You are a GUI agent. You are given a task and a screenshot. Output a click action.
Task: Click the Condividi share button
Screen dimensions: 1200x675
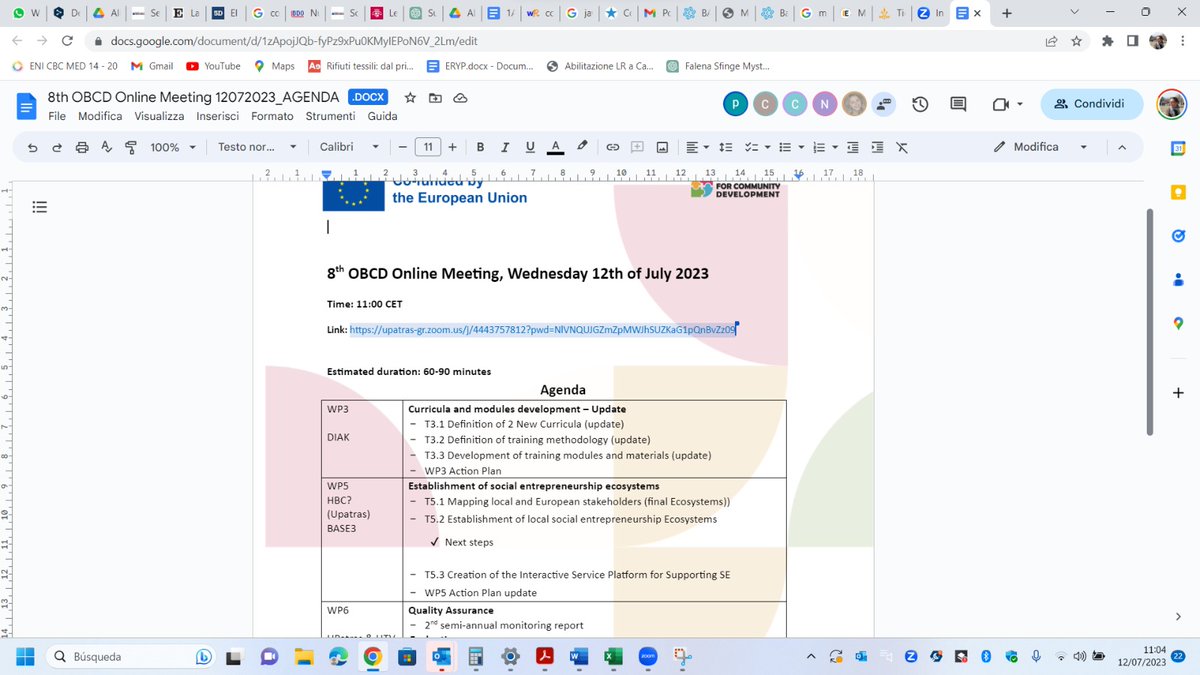click(1091, 104)
